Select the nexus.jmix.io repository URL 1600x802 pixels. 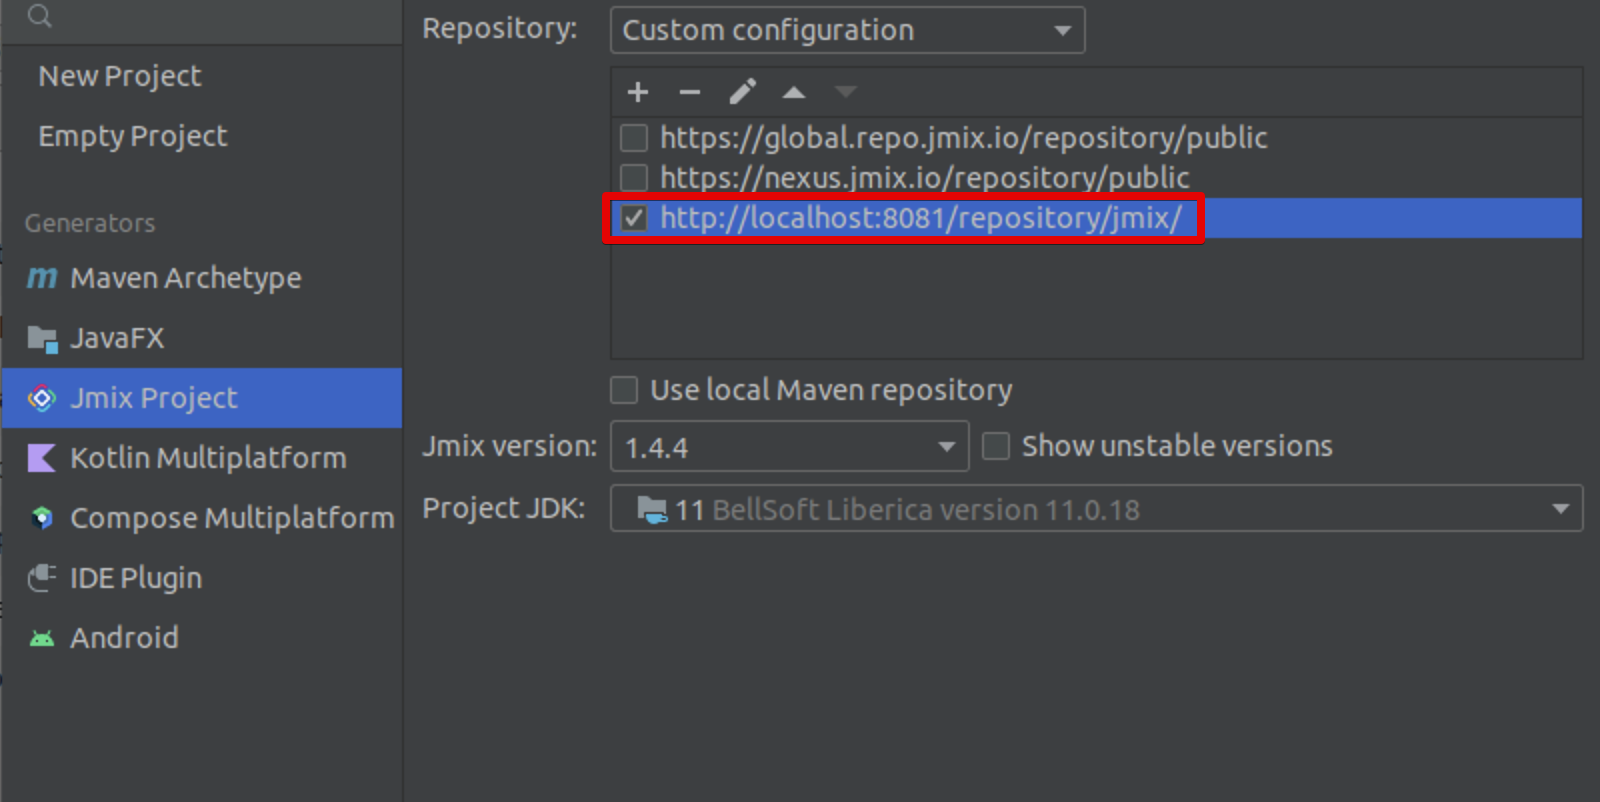point(924,177)
